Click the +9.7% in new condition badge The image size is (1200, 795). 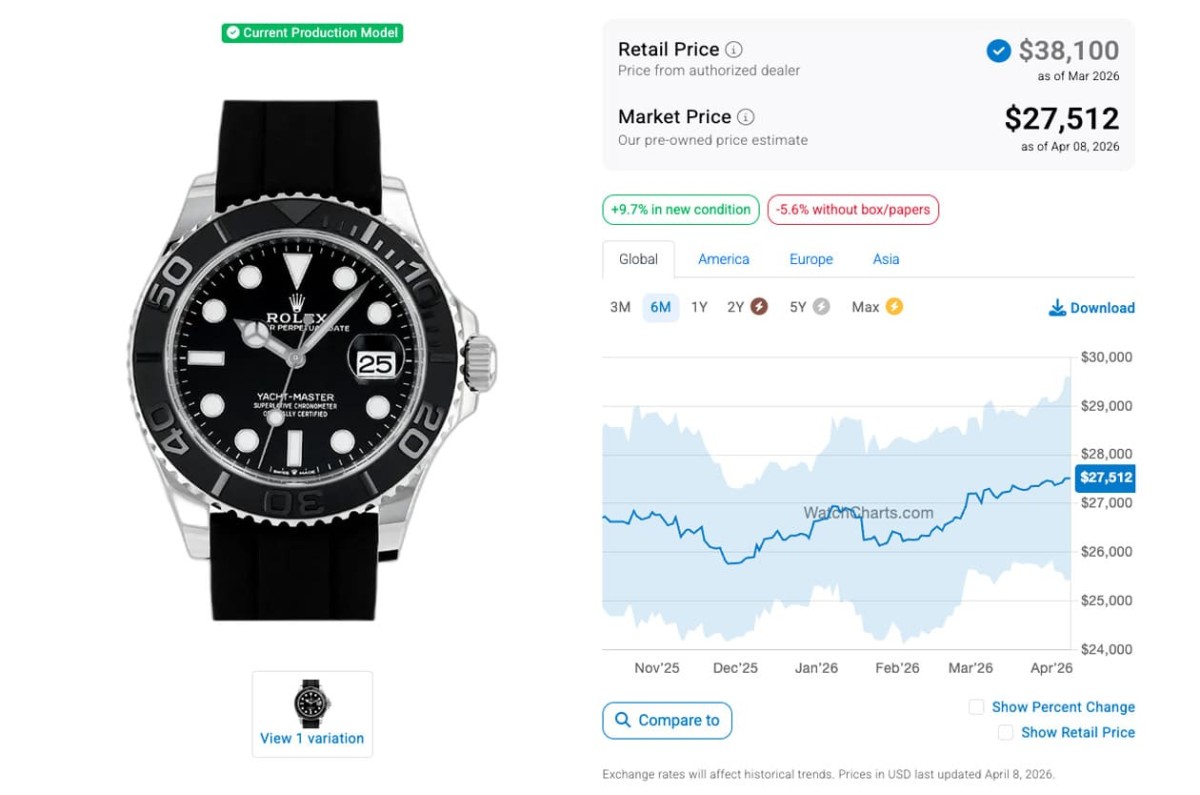click(x=681, y=210)
